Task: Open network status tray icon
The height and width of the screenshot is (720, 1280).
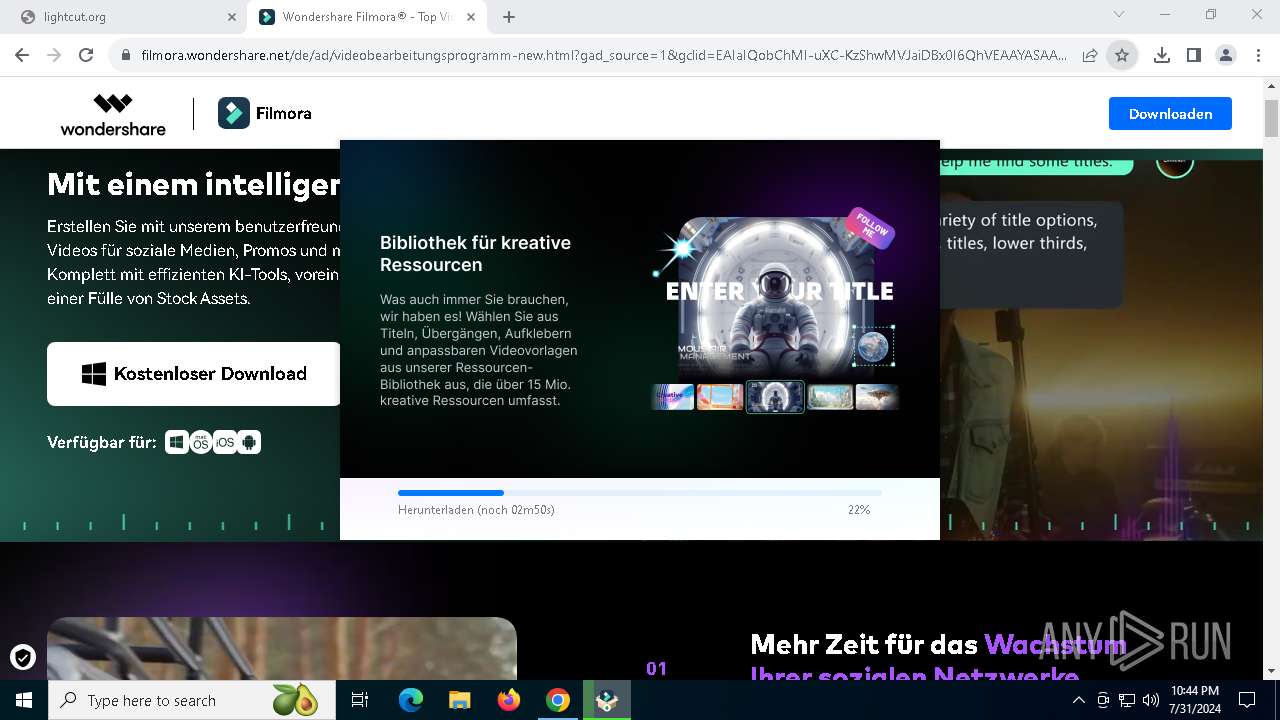Action: 1127,700
